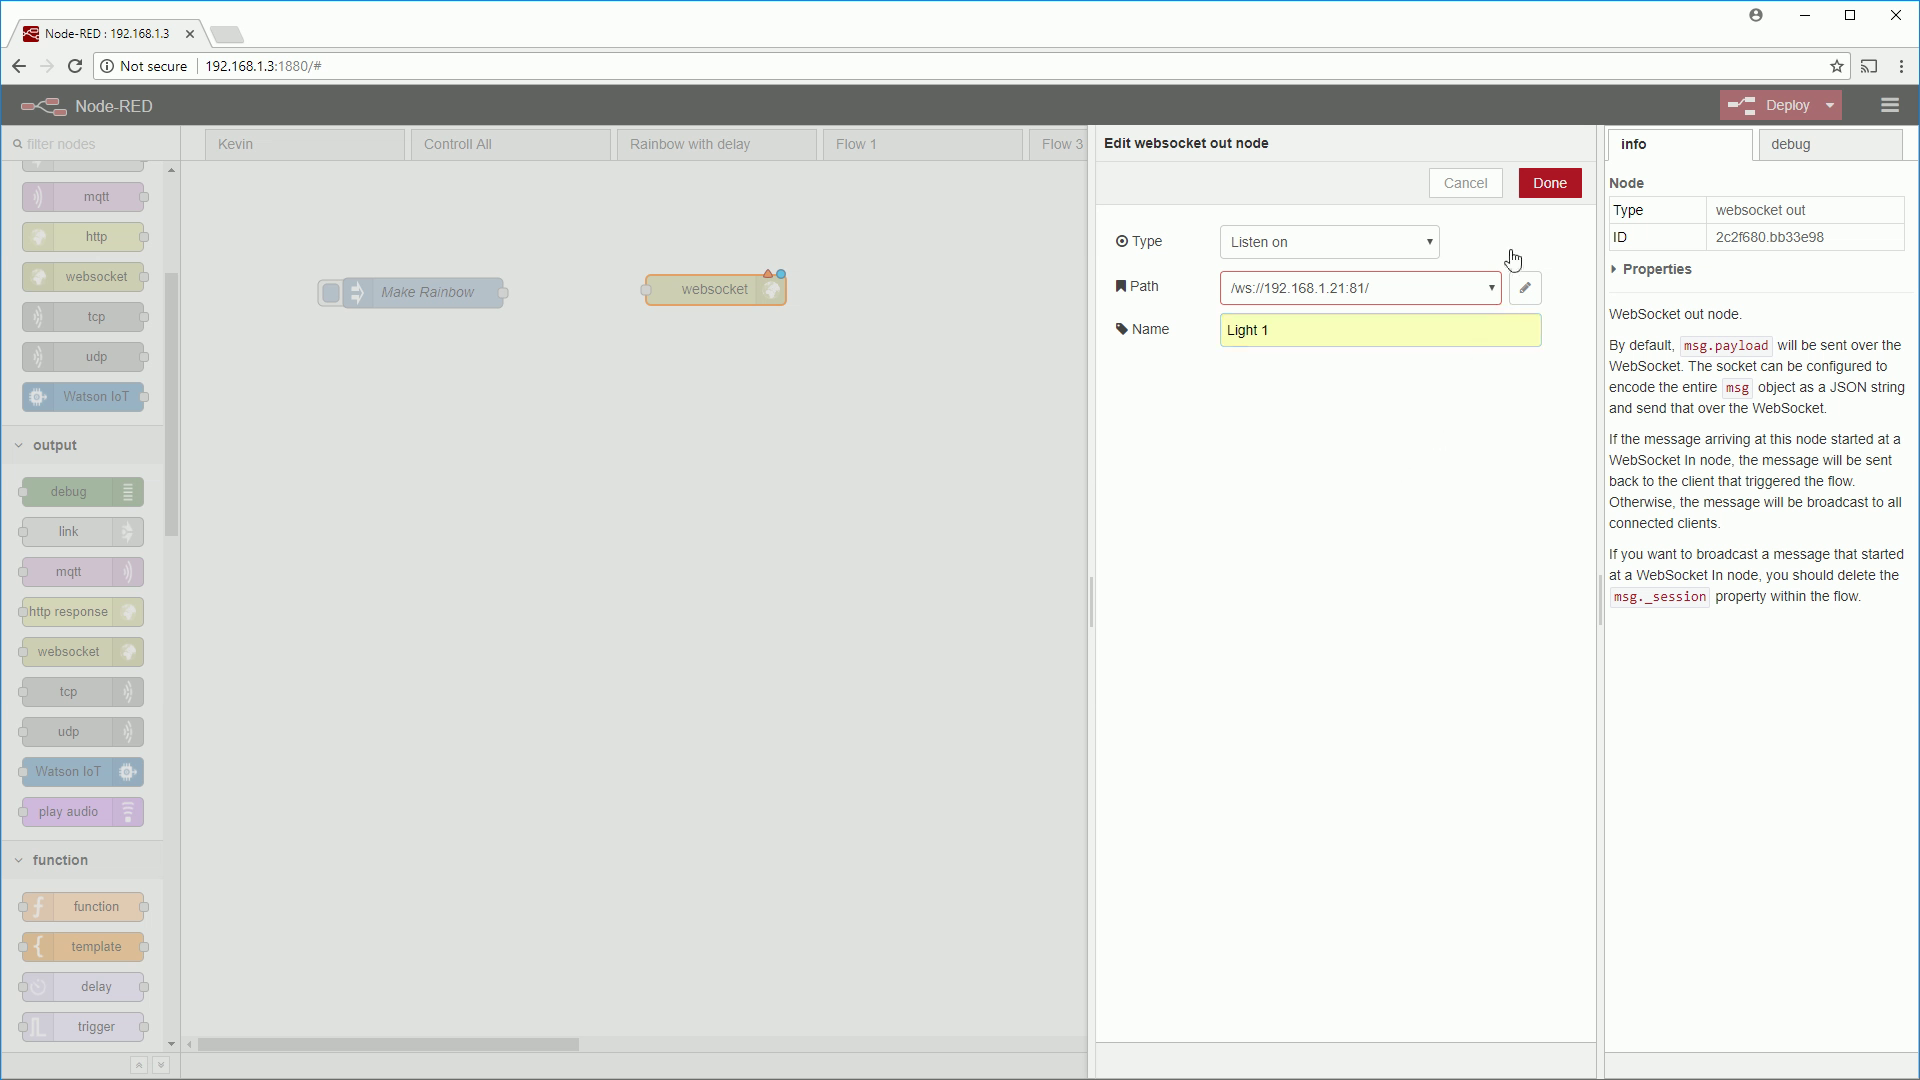This screenshot has height=1080, width=1920.
Task: Click the cast icon in the browser toolbar
Action: [1869, 66]
